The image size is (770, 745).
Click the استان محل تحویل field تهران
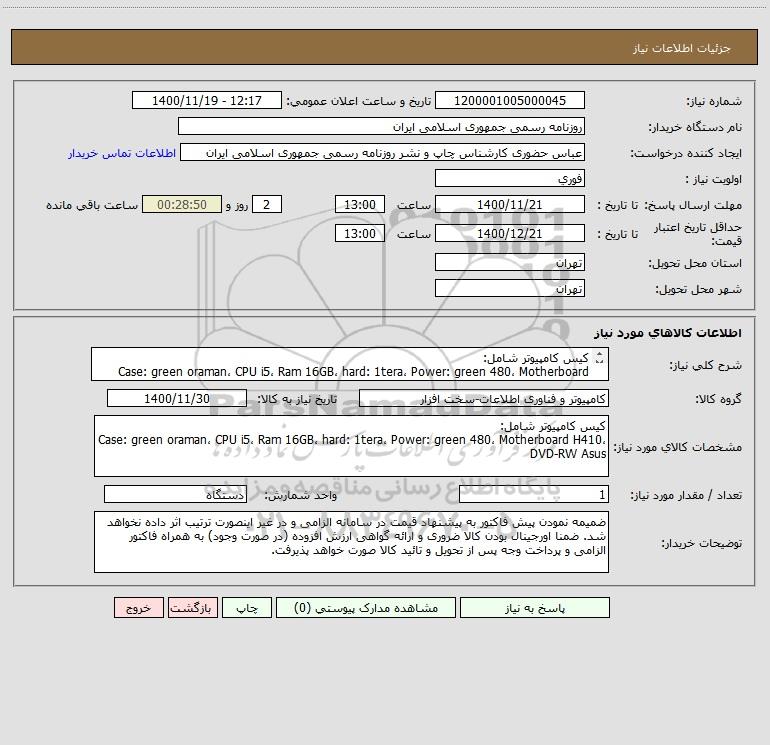510,262
